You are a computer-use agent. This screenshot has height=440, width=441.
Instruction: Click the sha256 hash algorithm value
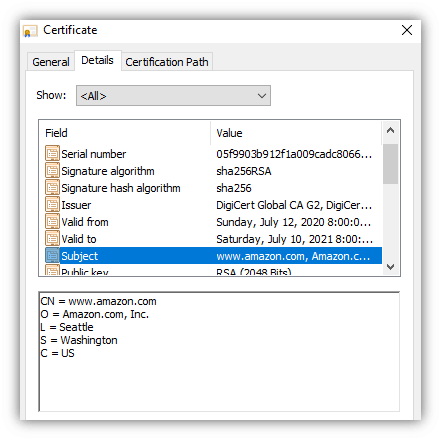[234, 188]
